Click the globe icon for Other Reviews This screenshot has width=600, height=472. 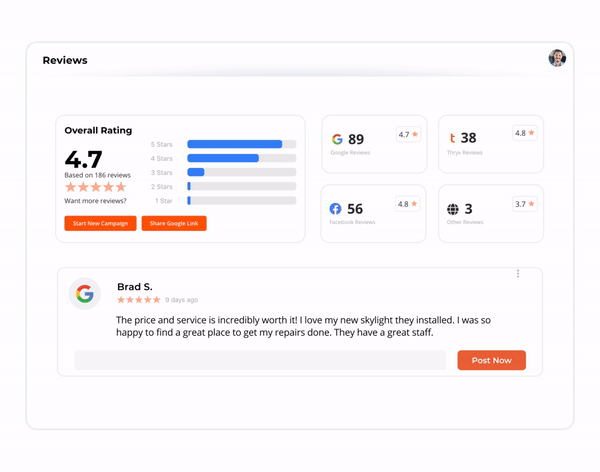coord(453,209)
